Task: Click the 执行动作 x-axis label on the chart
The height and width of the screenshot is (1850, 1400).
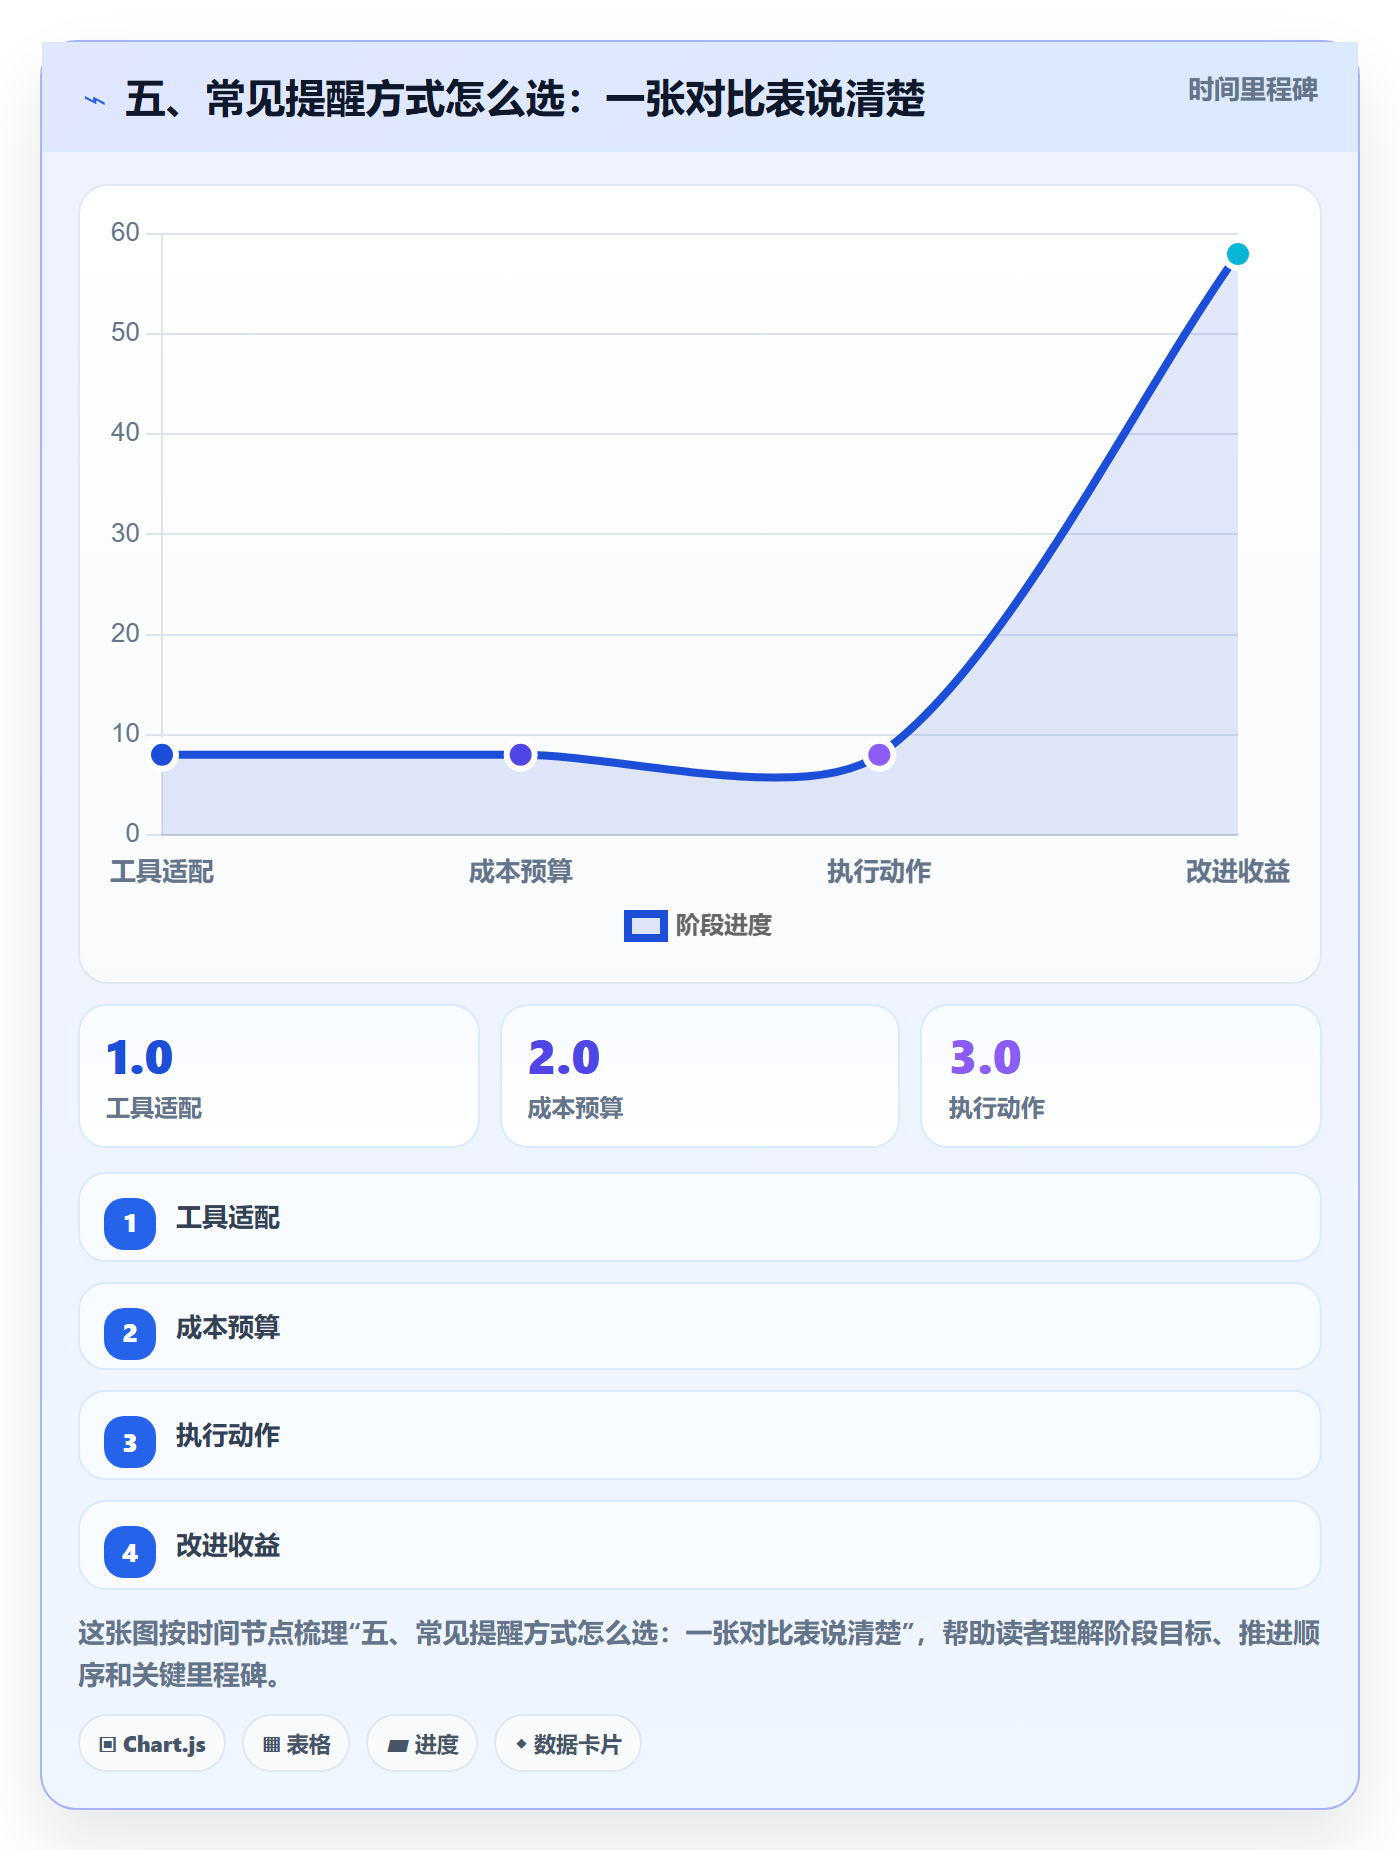Action: pos(879,872)
